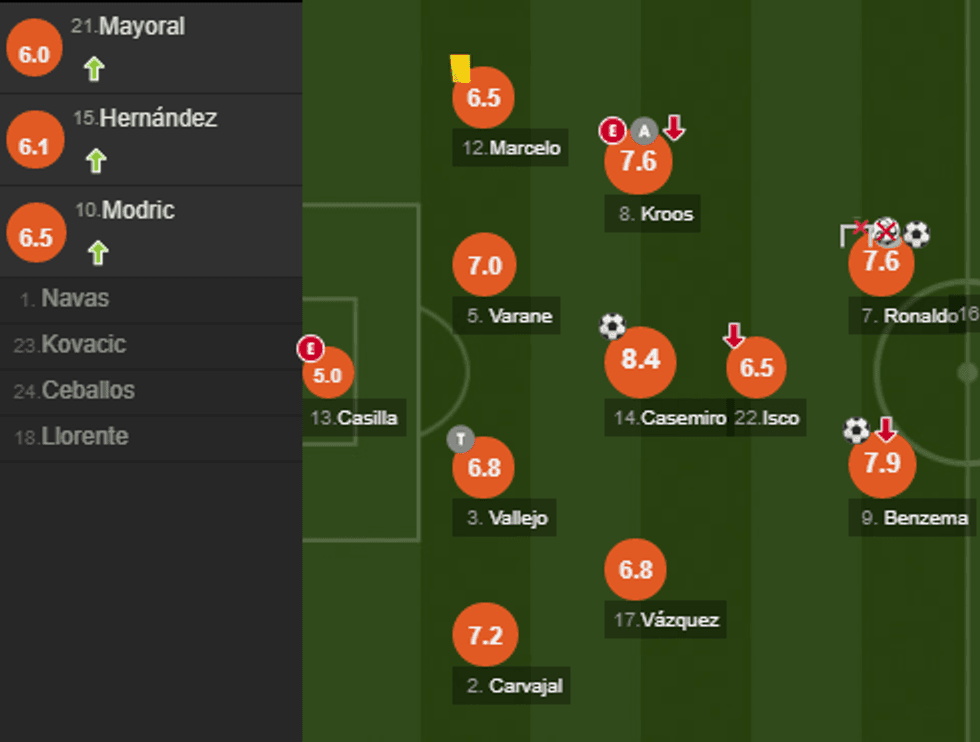Click the green arrow under Hernández
Screen dimensions: 980x742
[x=96, y=161]
